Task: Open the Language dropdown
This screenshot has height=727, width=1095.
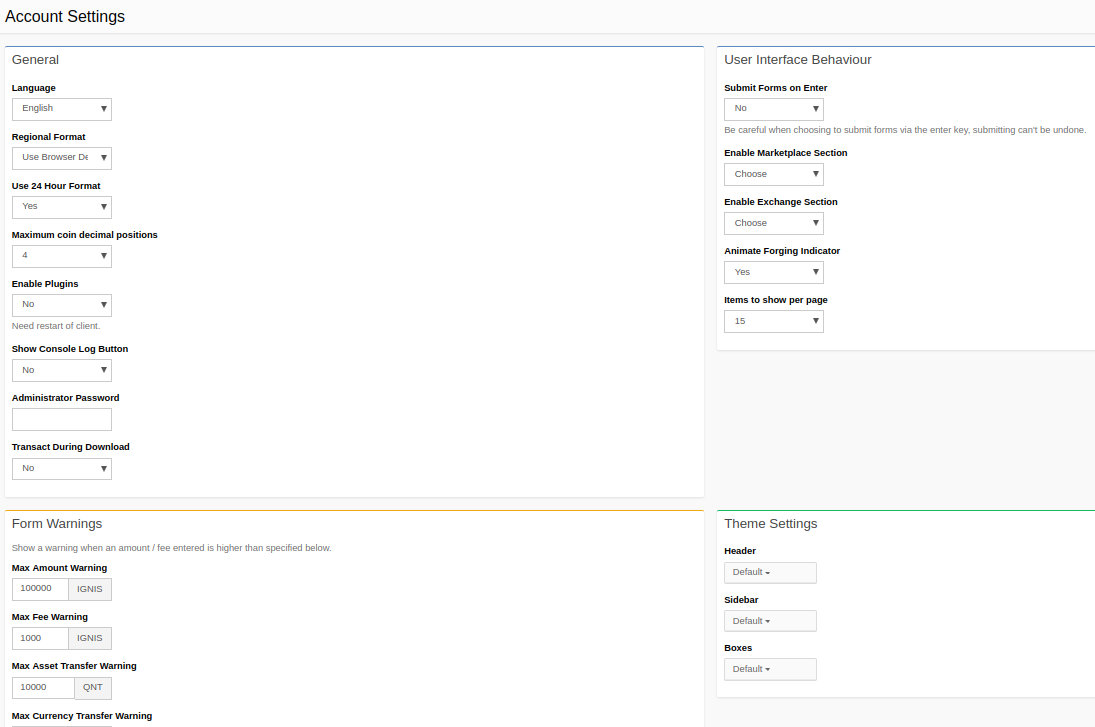Action: pos(62,109)
